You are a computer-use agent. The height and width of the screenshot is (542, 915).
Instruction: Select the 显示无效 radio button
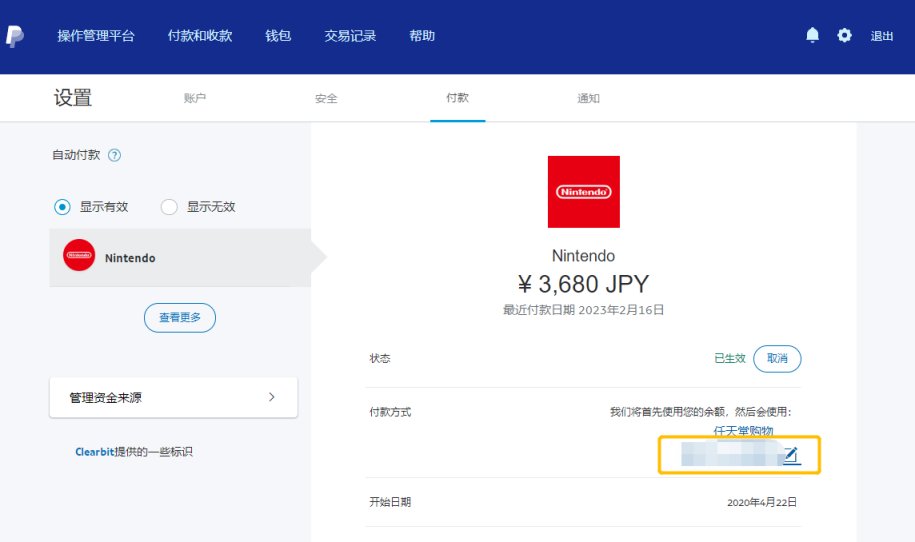pos(169,207)
